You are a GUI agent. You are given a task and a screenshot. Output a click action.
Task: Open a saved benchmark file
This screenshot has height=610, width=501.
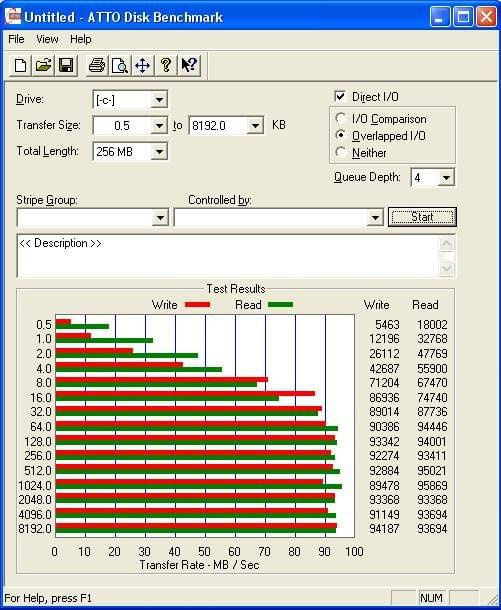tap(43, 65)
